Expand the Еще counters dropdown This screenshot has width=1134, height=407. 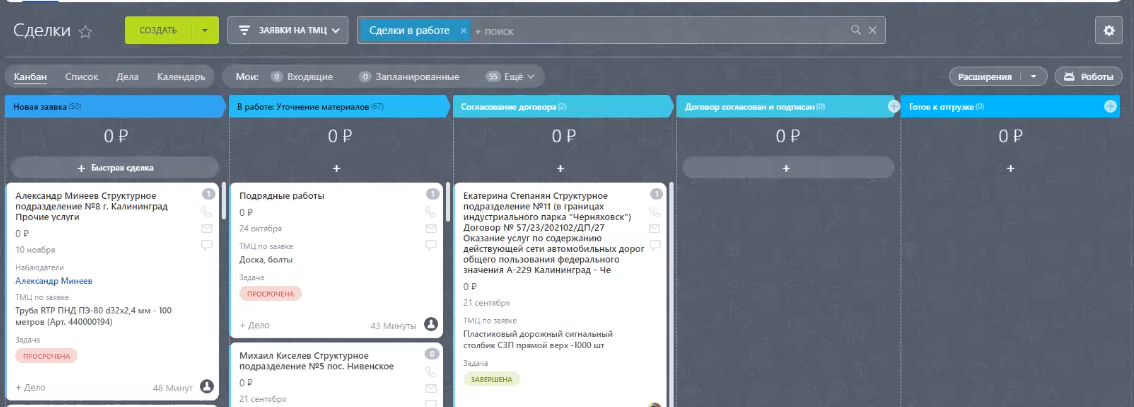(513, 77)
